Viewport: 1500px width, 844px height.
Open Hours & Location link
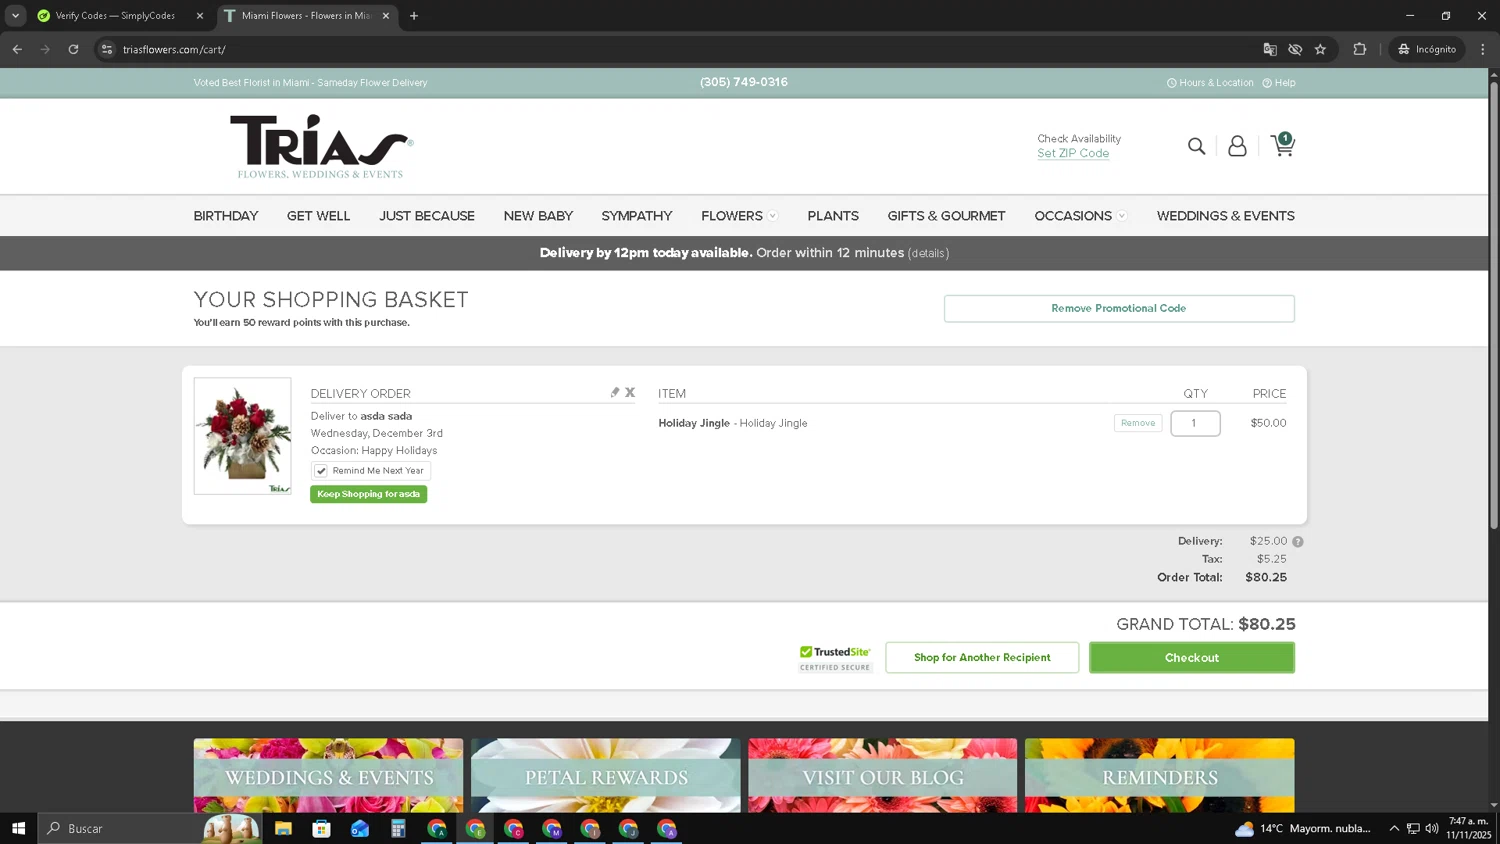click(1210, 83)
